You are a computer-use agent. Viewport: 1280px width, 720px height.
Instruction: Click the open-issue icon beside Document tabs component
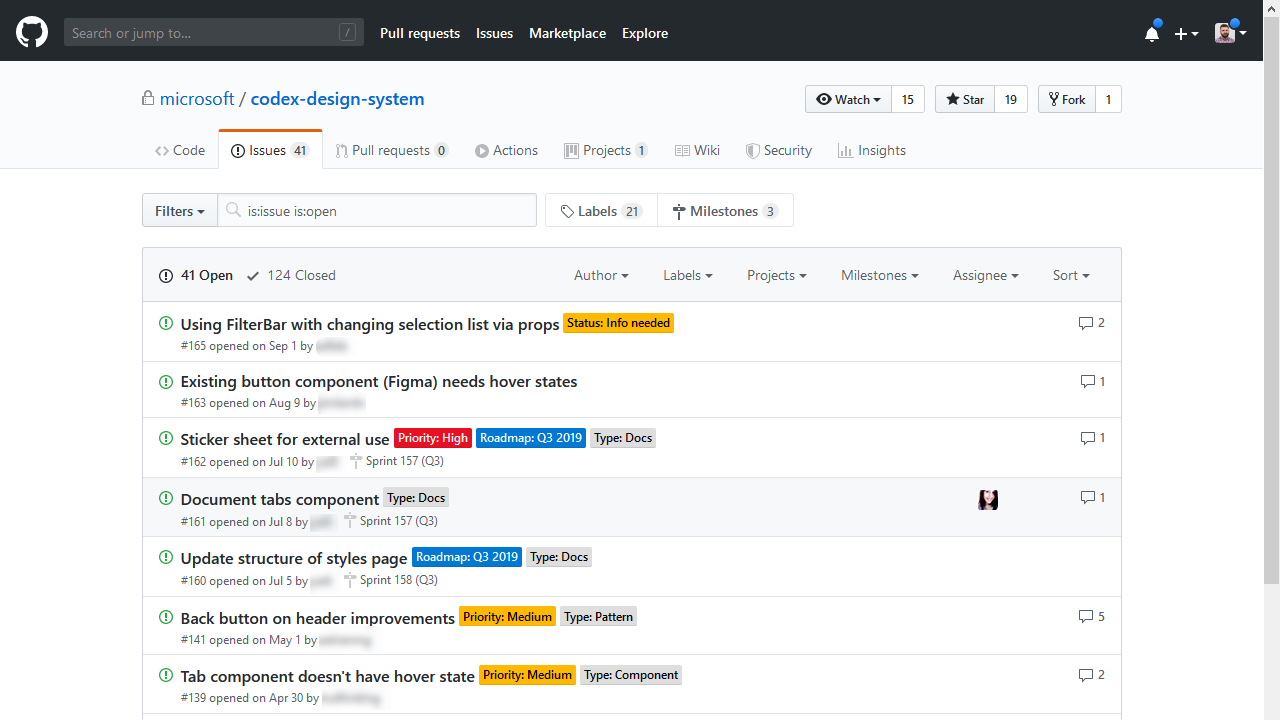click(166, 498)
